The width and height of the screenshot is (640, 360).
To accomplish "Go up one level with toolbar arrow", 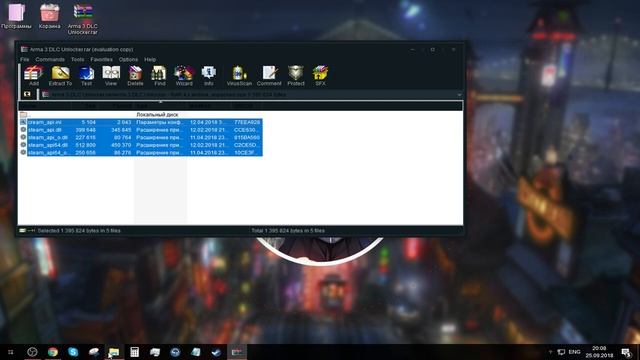I will (x=27, y=94).
